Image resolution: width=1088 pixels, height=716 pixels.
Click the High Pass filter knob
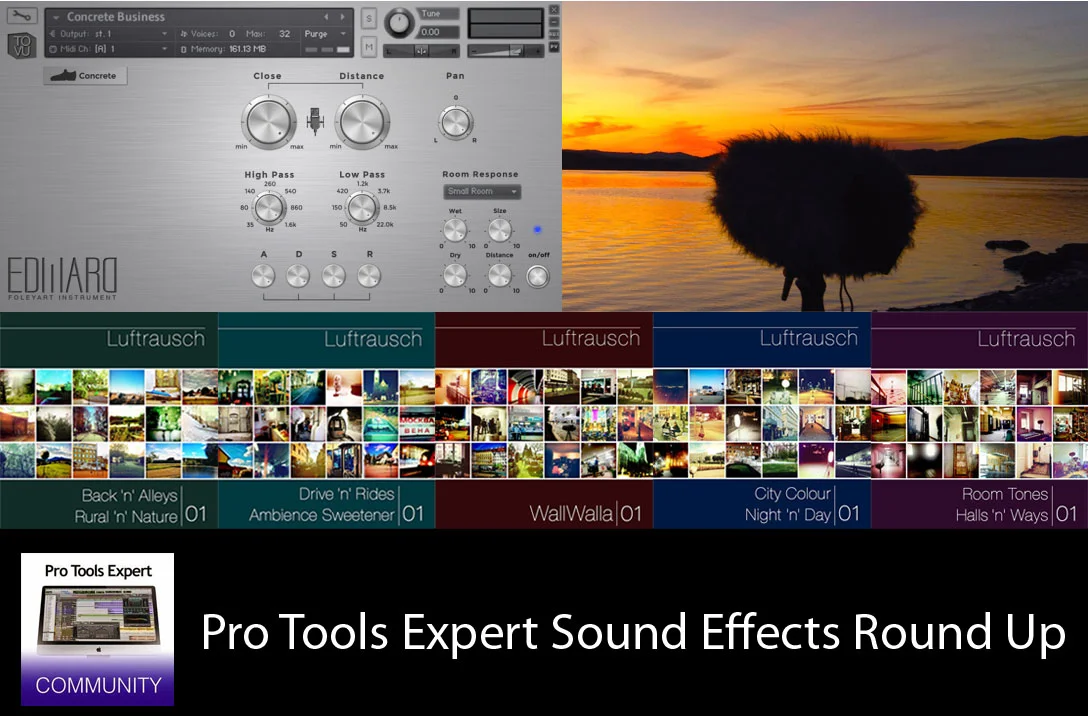pyautogui.click(x=269, y=207)
